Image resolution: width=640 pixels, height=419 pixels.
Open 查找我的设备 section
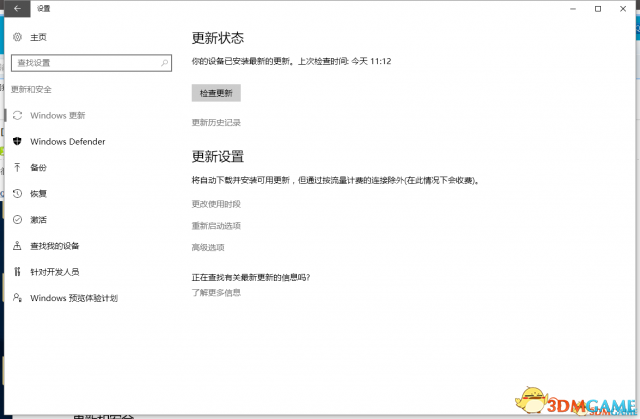55,246
